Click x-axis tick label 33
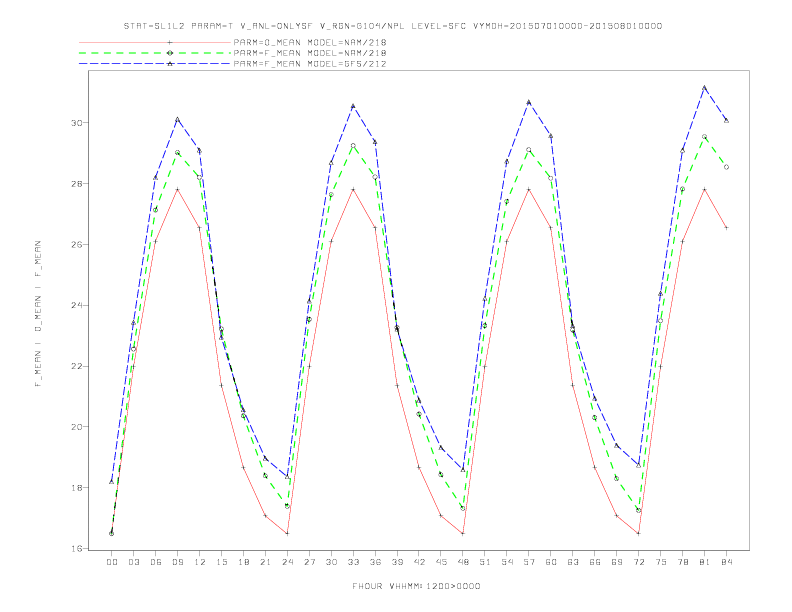Viewport: 792px width, 612px height. (x=353, y=562)
